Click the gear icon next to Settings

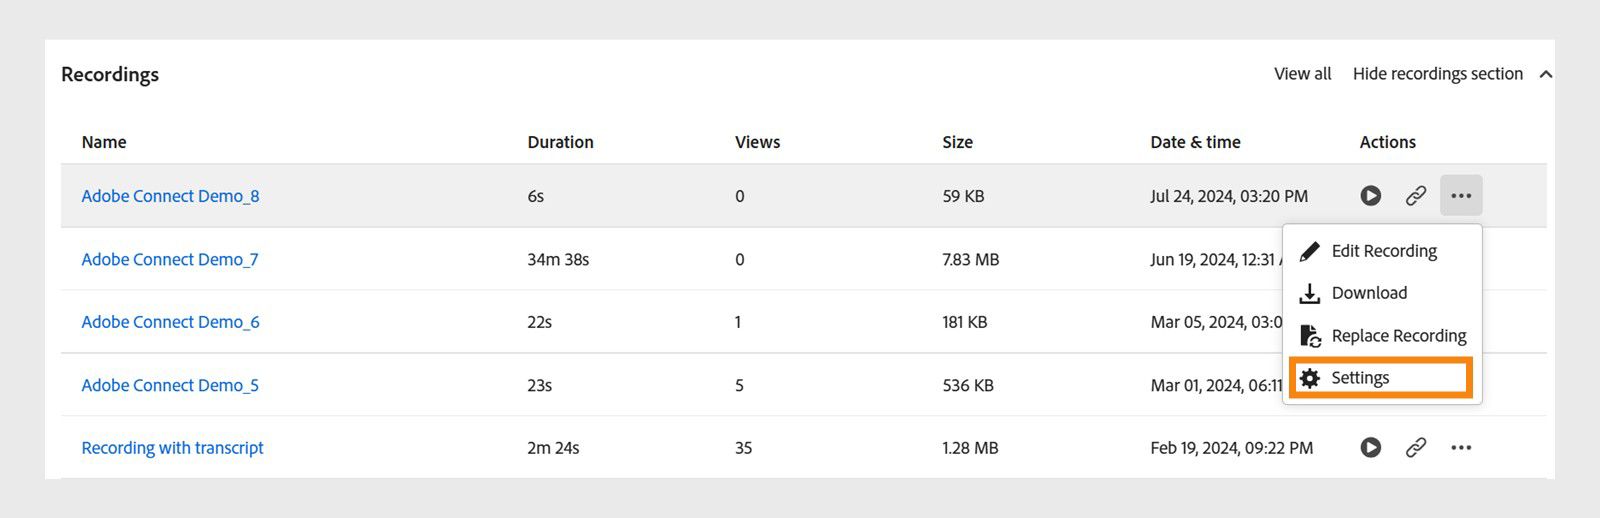(1309, 378)
